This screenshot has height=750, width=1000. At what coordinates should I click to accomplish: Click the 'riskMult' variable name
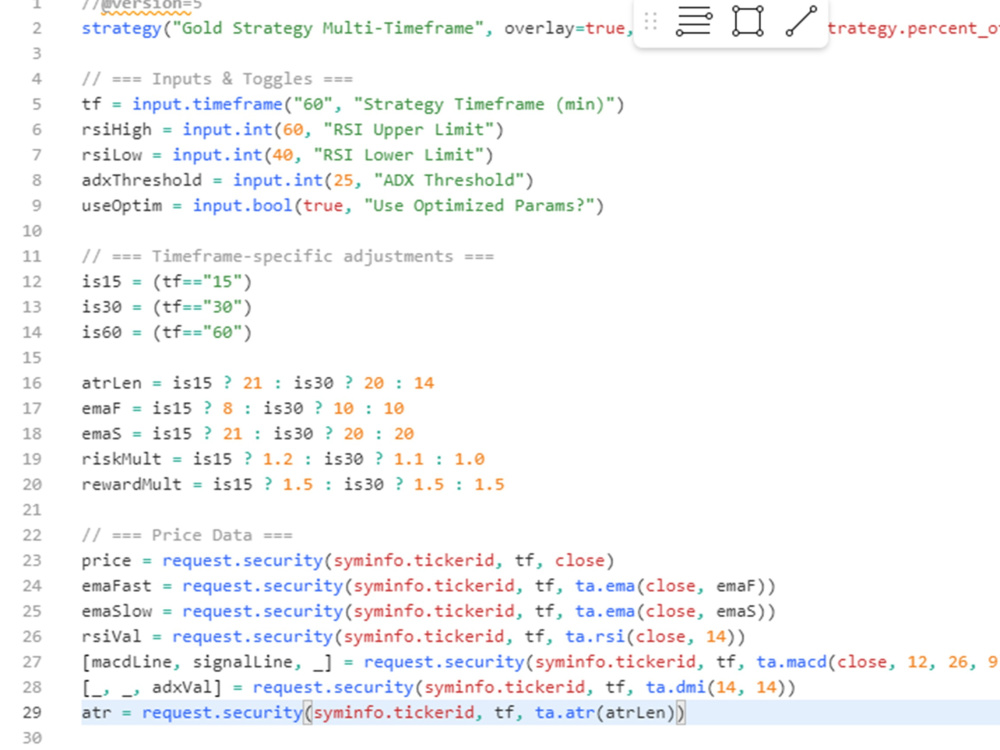[122, 459]
